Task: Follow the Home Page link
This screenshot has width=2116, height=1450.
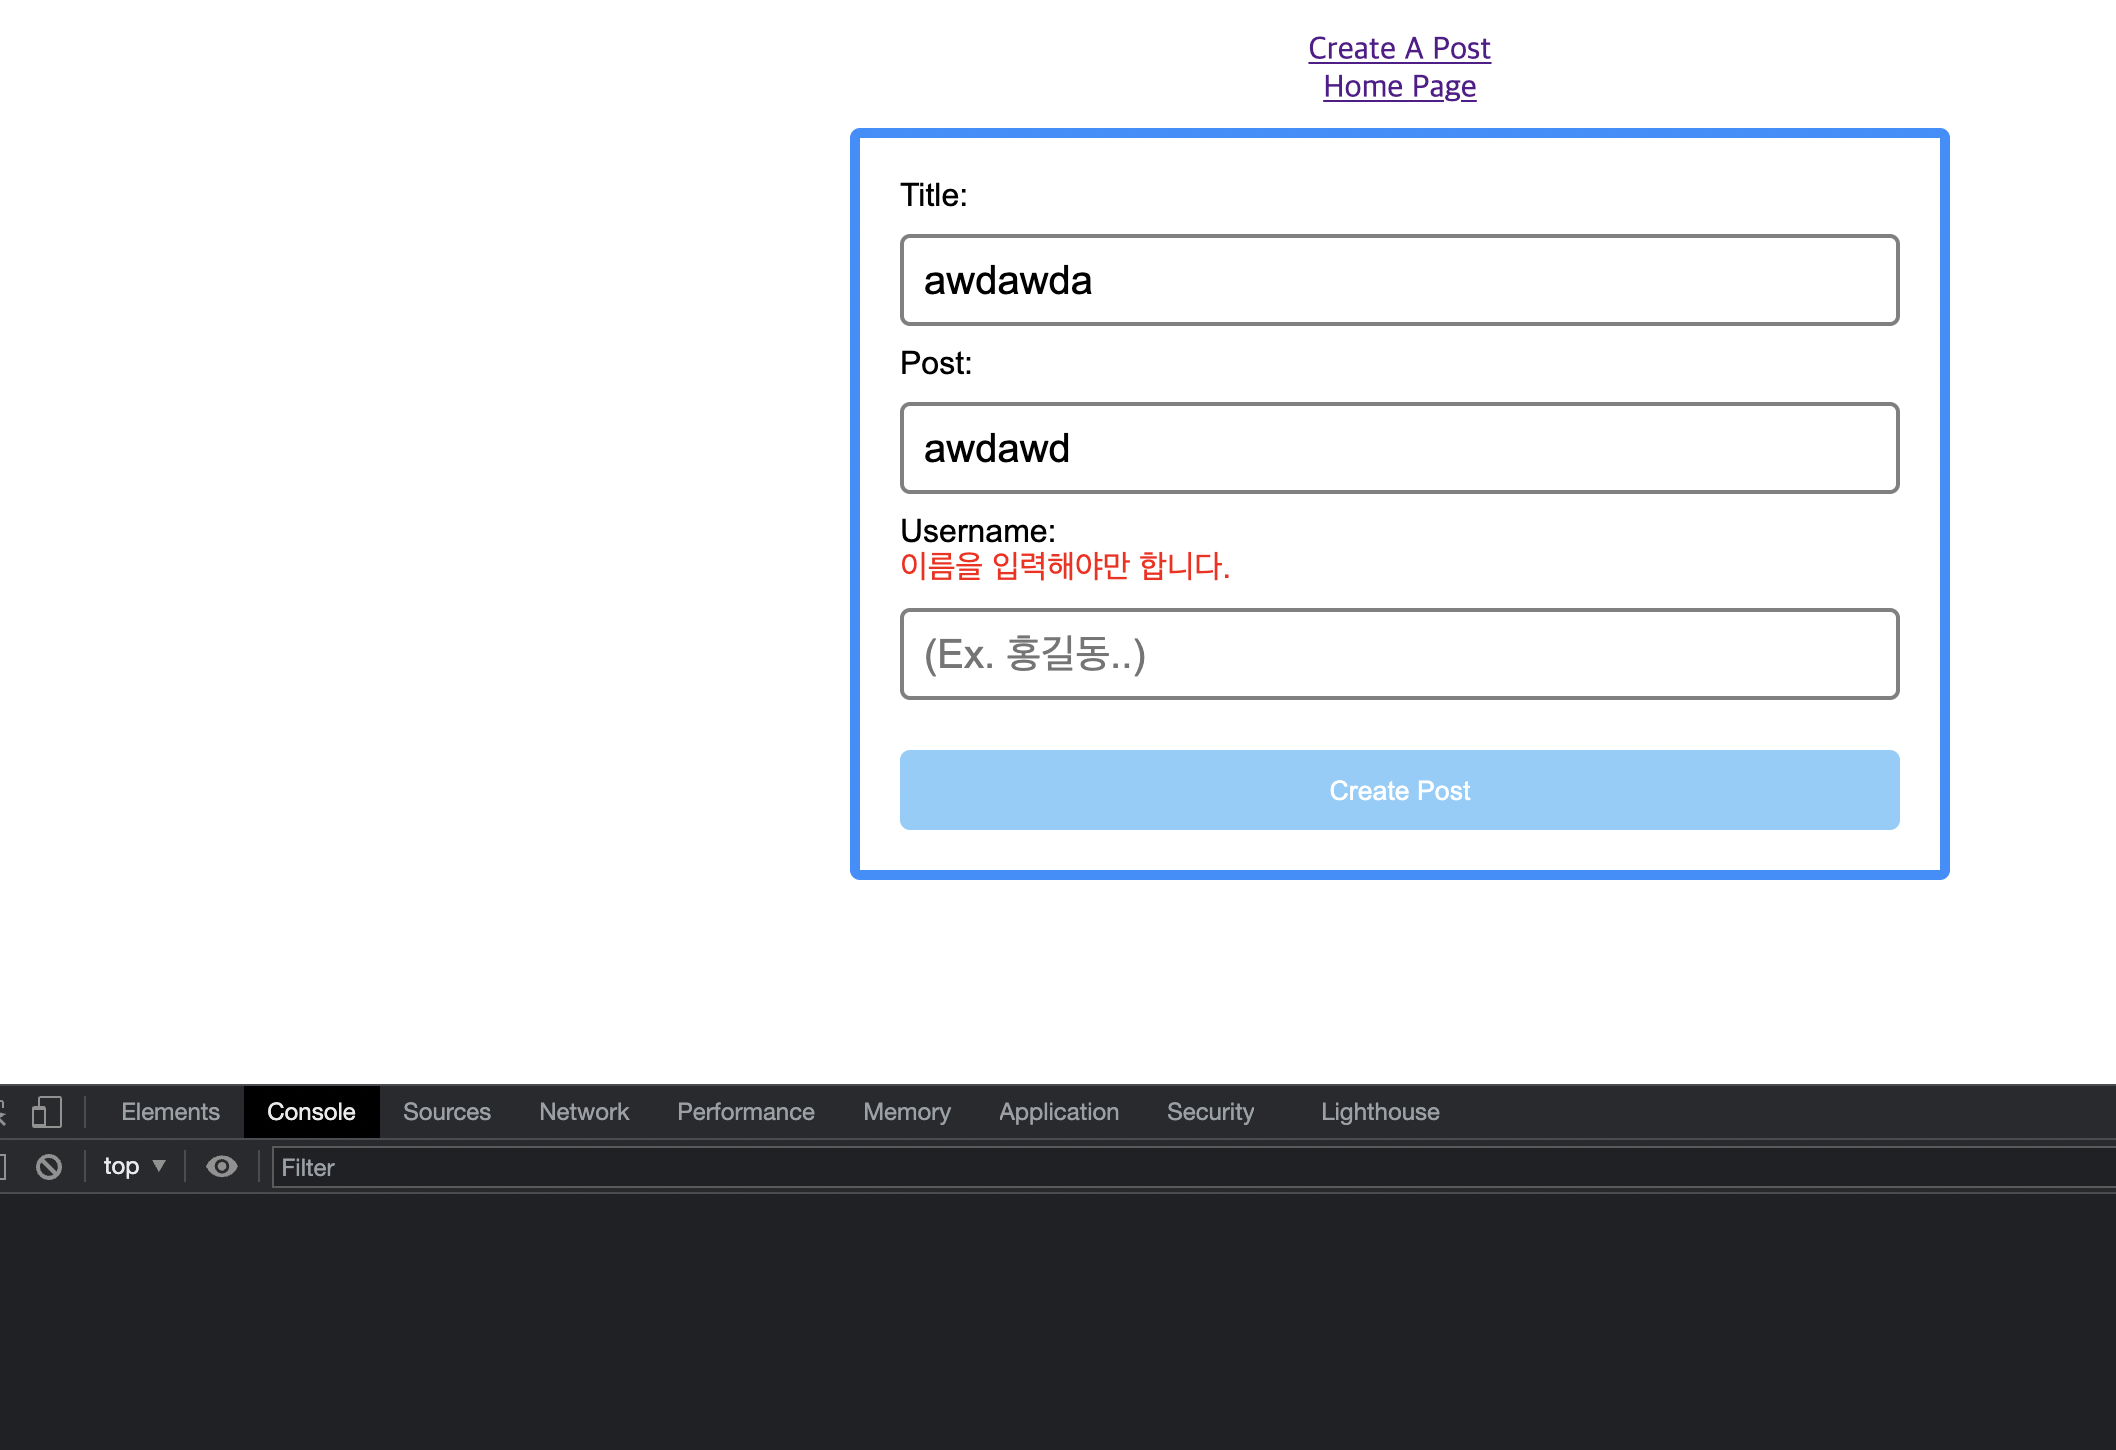Action: click(1399, 87)
